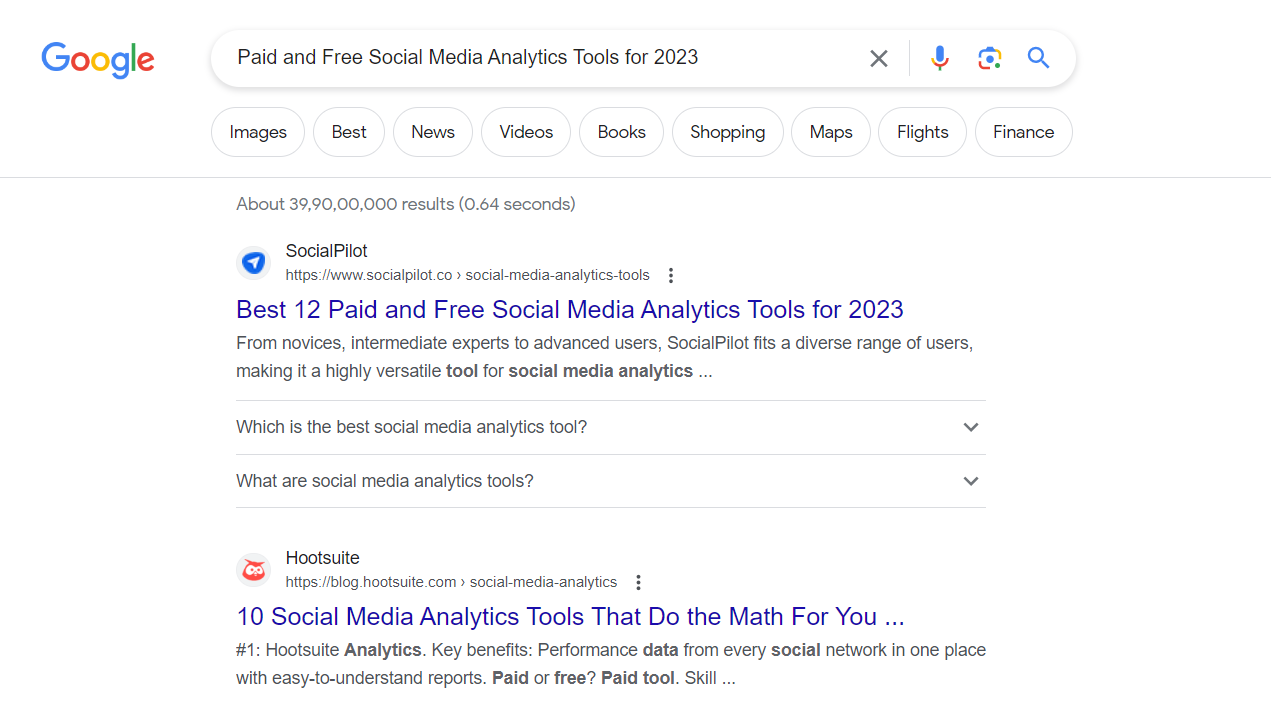Screen dimensions: 1271x710
Task: Open "10 Social Media Analytics Tools" Hootsuite link
Action: pyautogui.click(x=570, y=616)
